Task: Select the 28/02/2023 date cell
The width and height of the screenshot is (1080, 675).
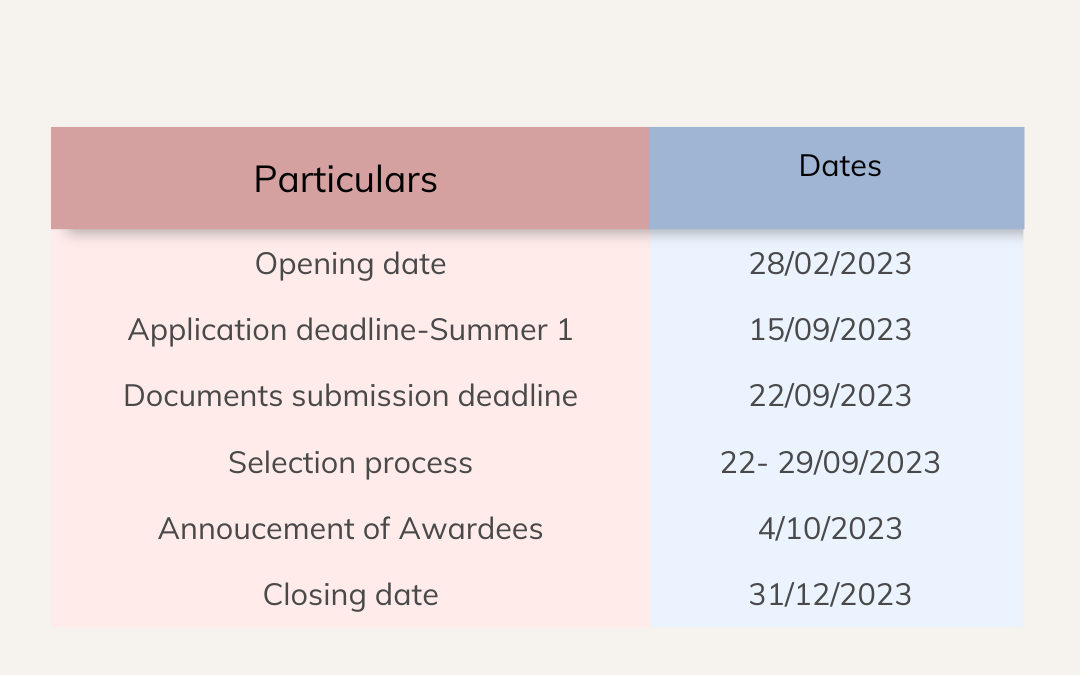Action: tap(830, 264)
